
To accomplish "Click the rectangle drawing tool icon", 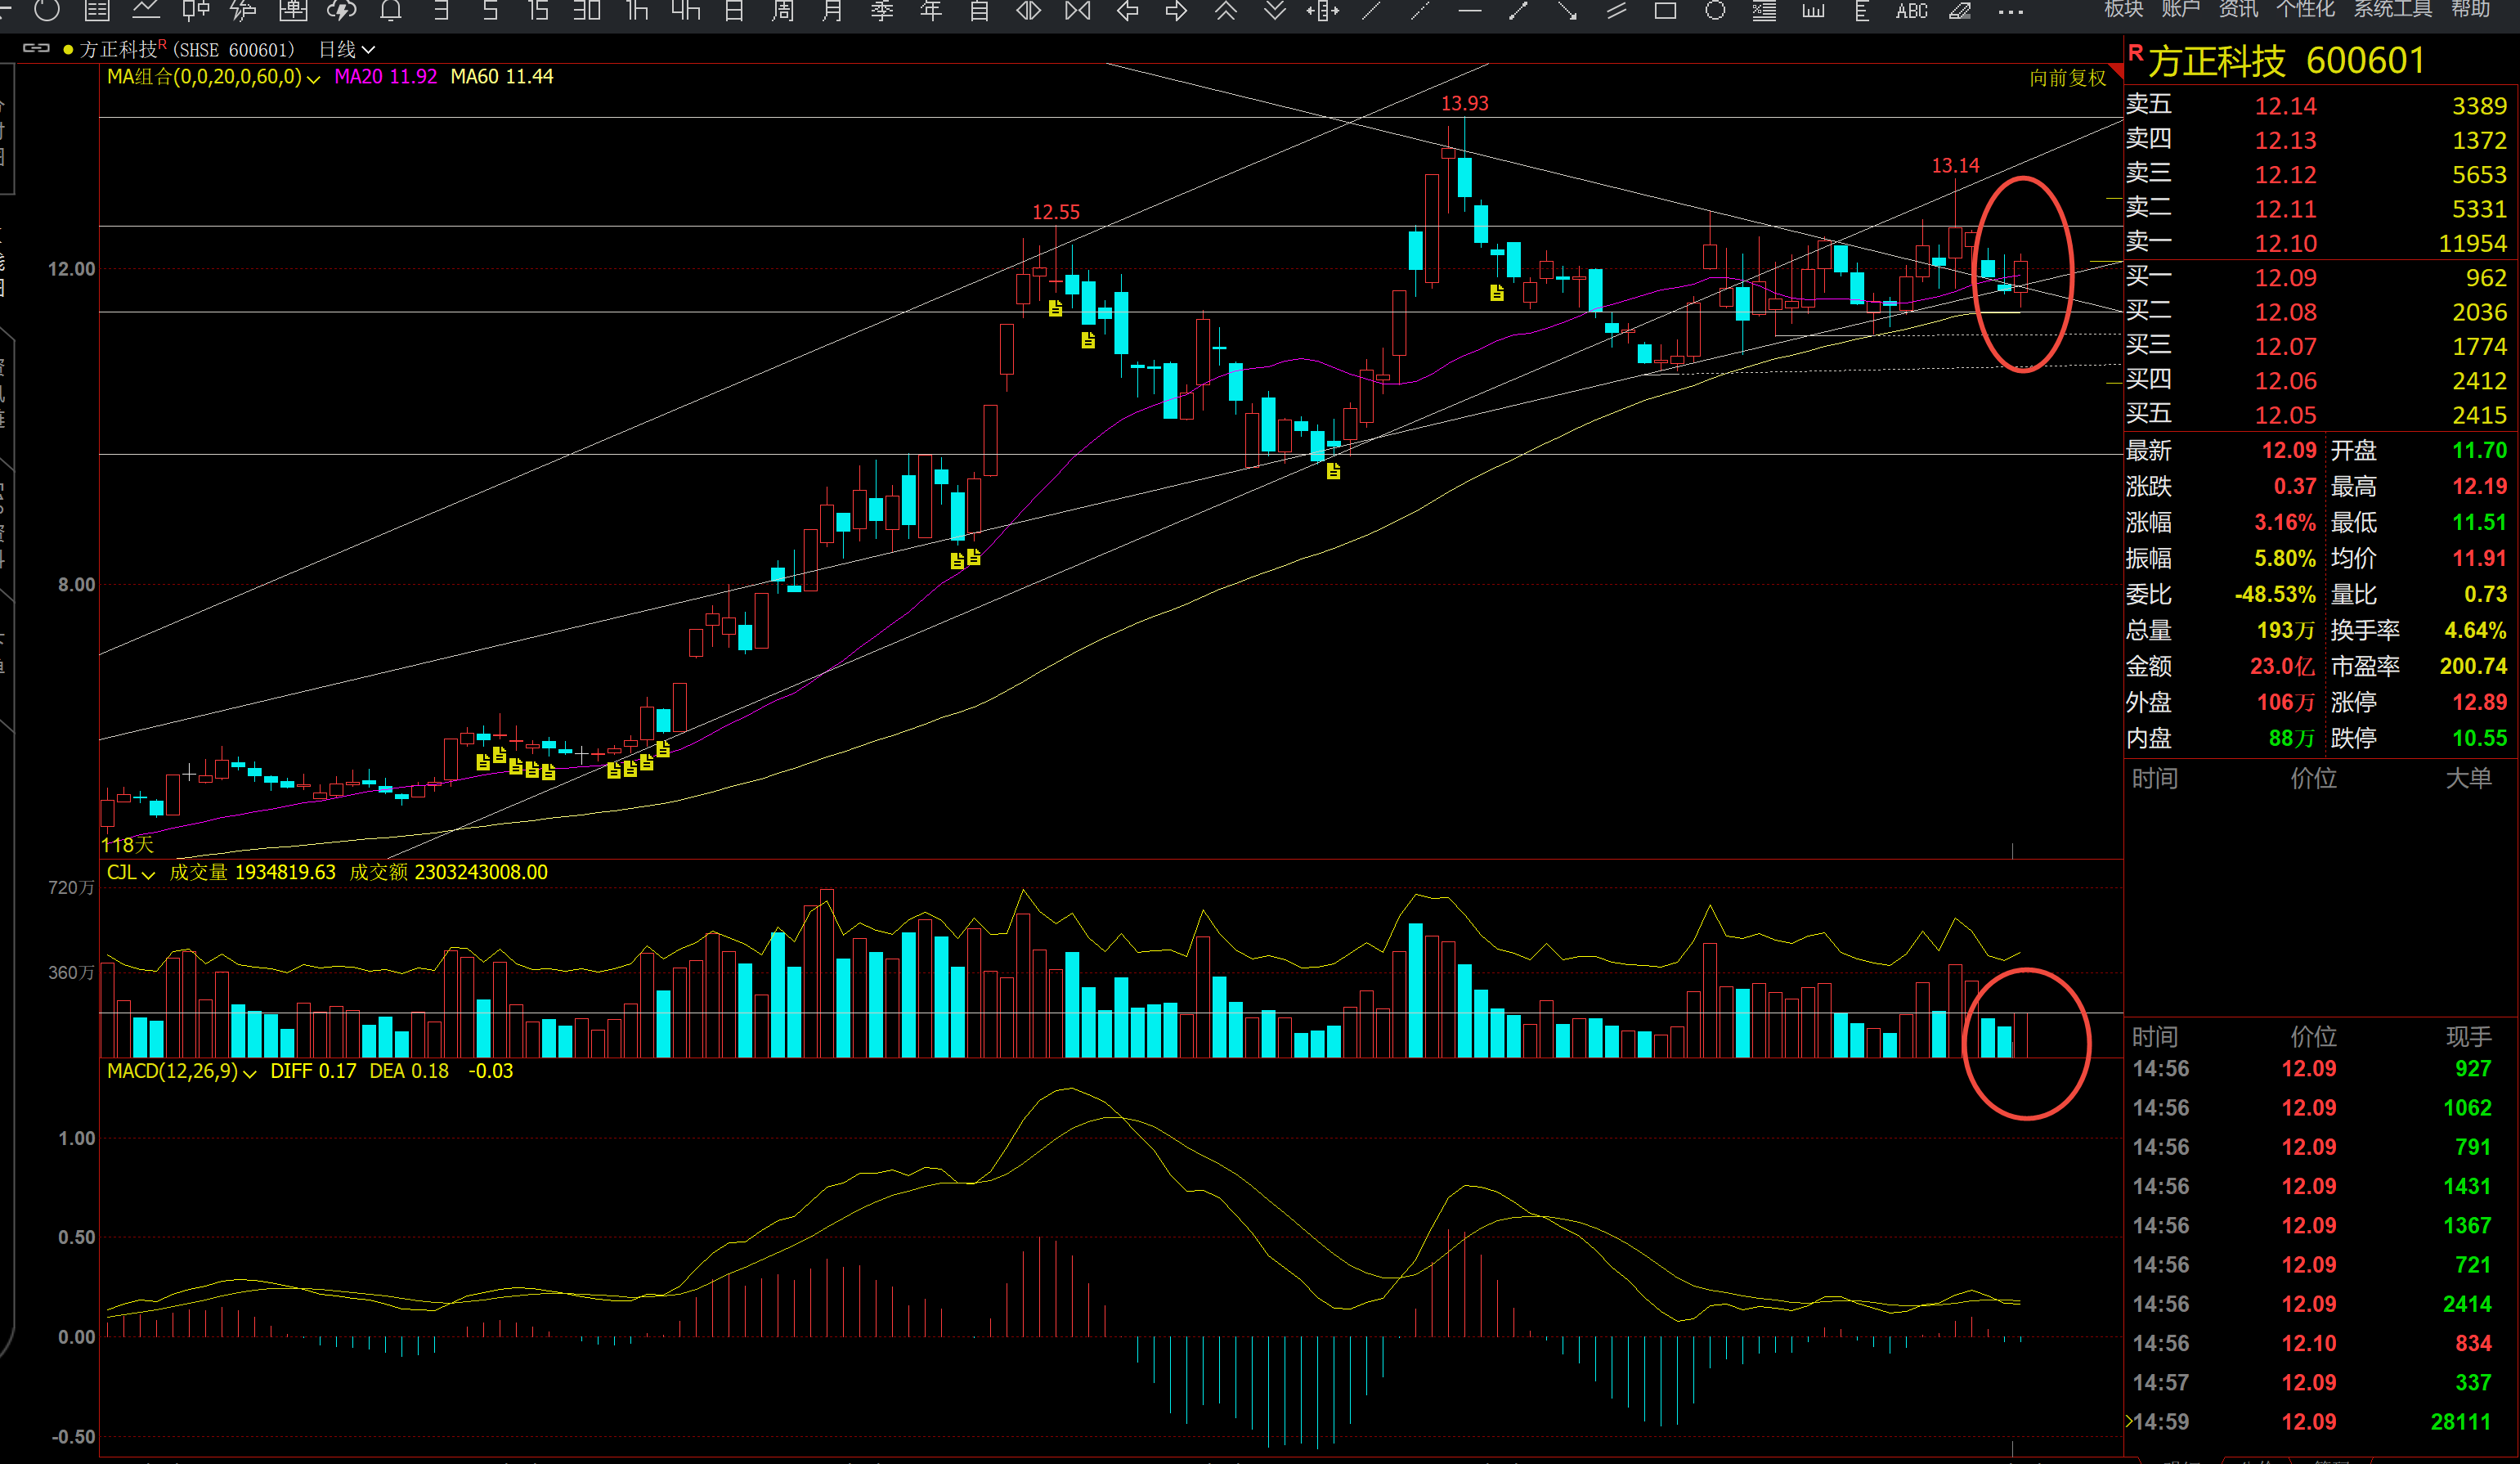I will point(1665,11).
